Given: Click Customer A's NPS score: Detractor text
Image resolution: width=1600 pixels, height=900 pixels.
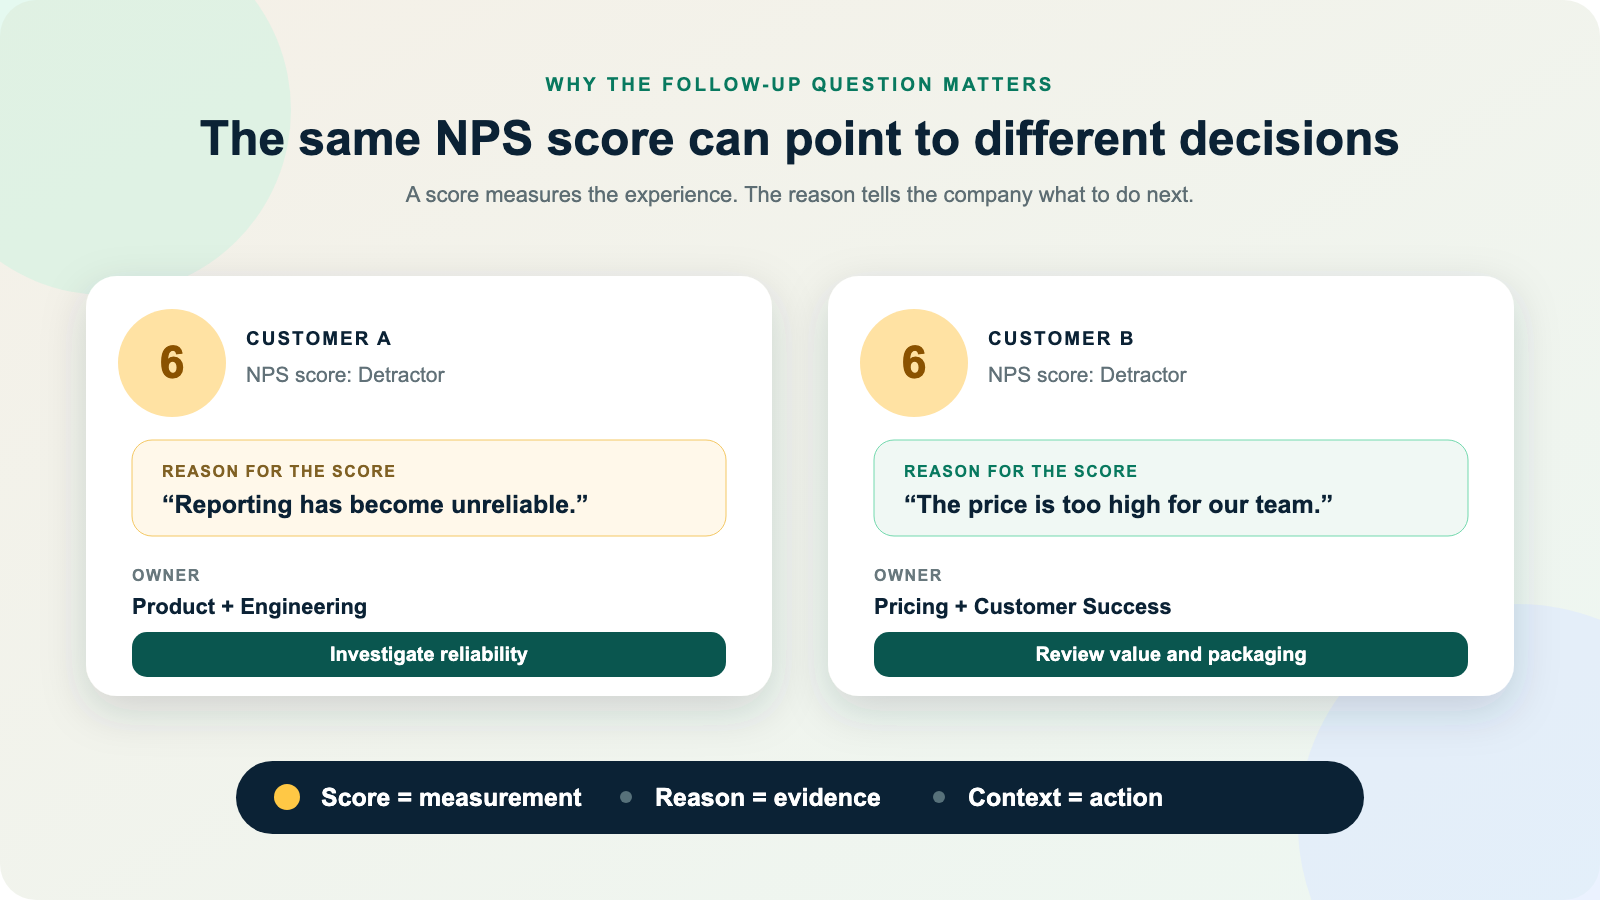Looking at the screenshot, I should point(345,375).
